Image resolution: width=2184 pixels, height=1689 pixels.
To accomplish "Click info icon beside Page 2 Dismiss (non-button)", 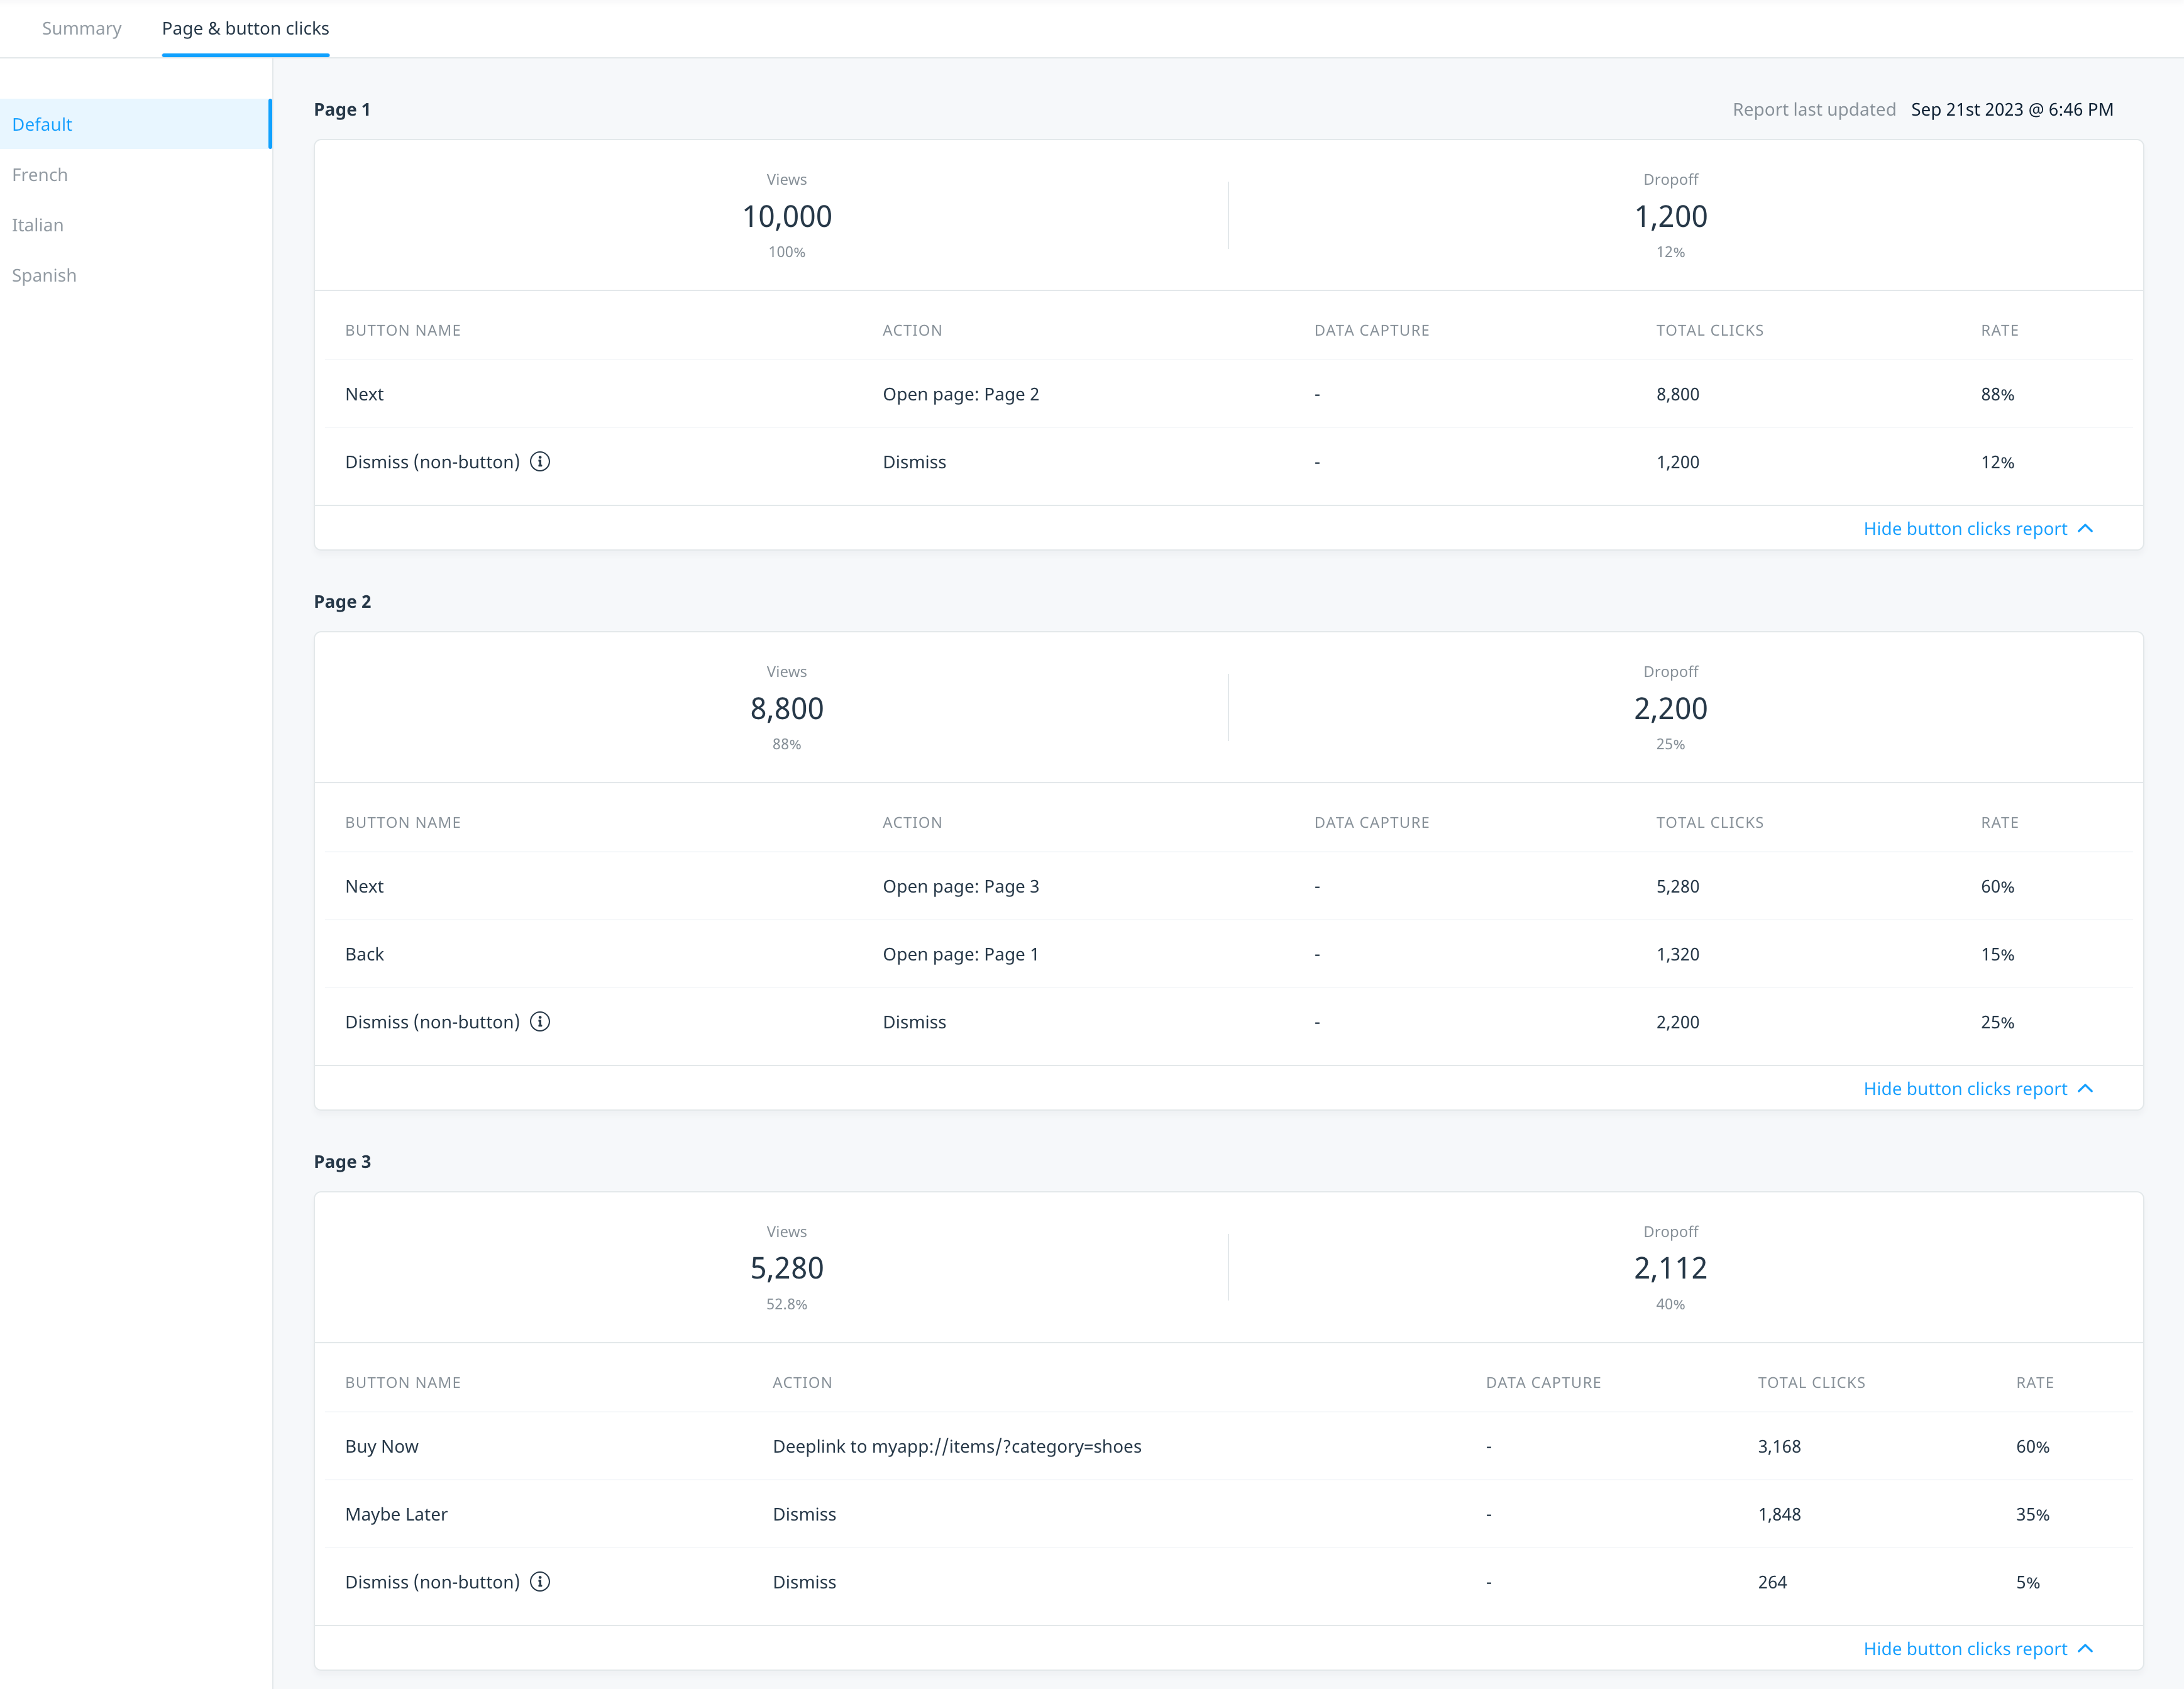I will coord(540,1021).
